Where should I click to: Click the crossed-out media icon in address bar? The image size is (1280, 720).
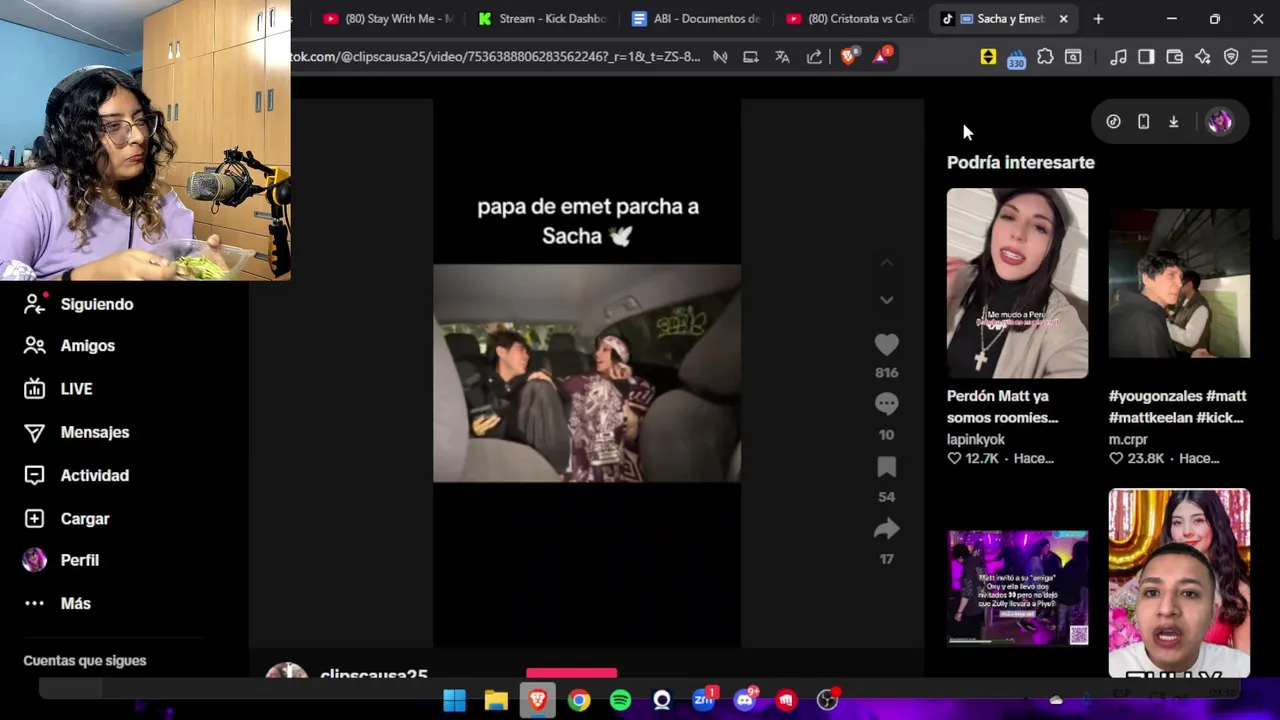click(720, 57)
